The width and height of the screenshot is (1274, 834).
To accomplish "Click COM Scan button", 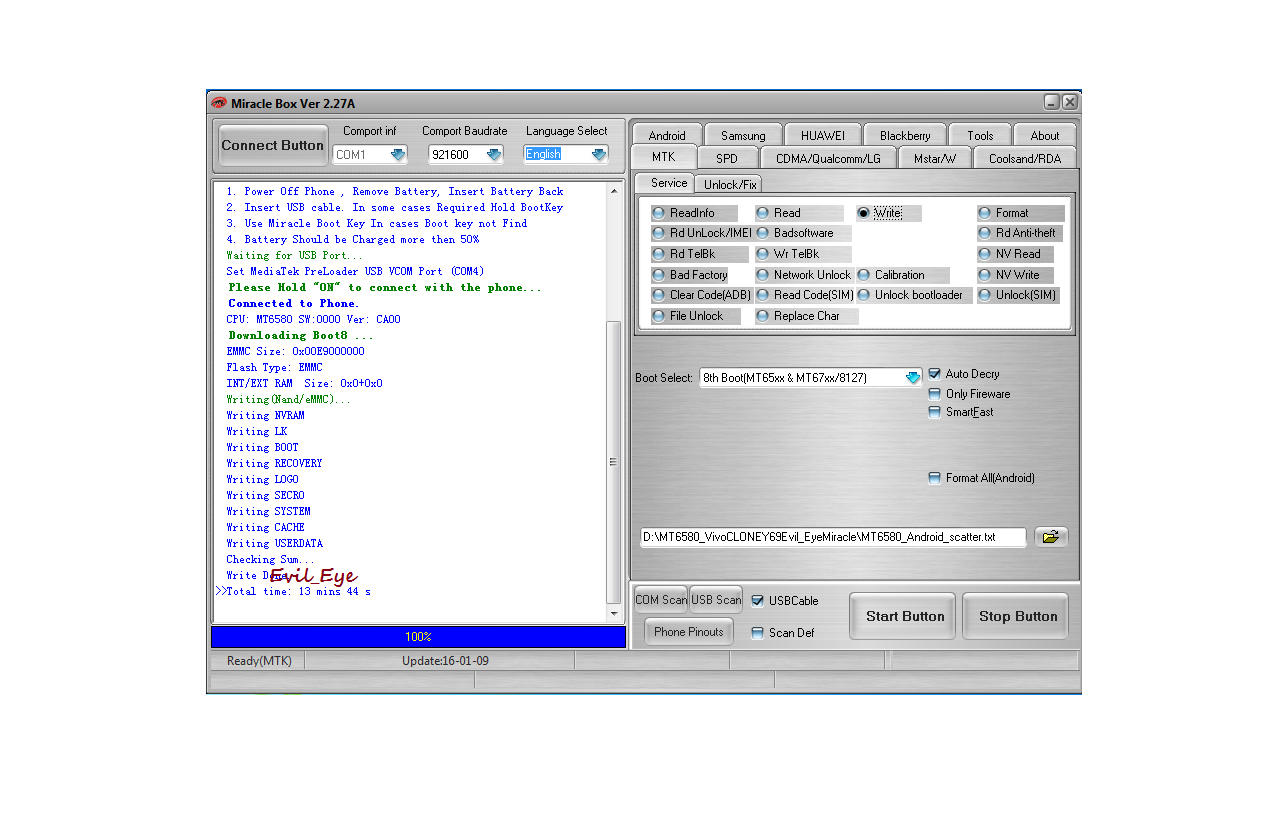I will coord(661,600).
